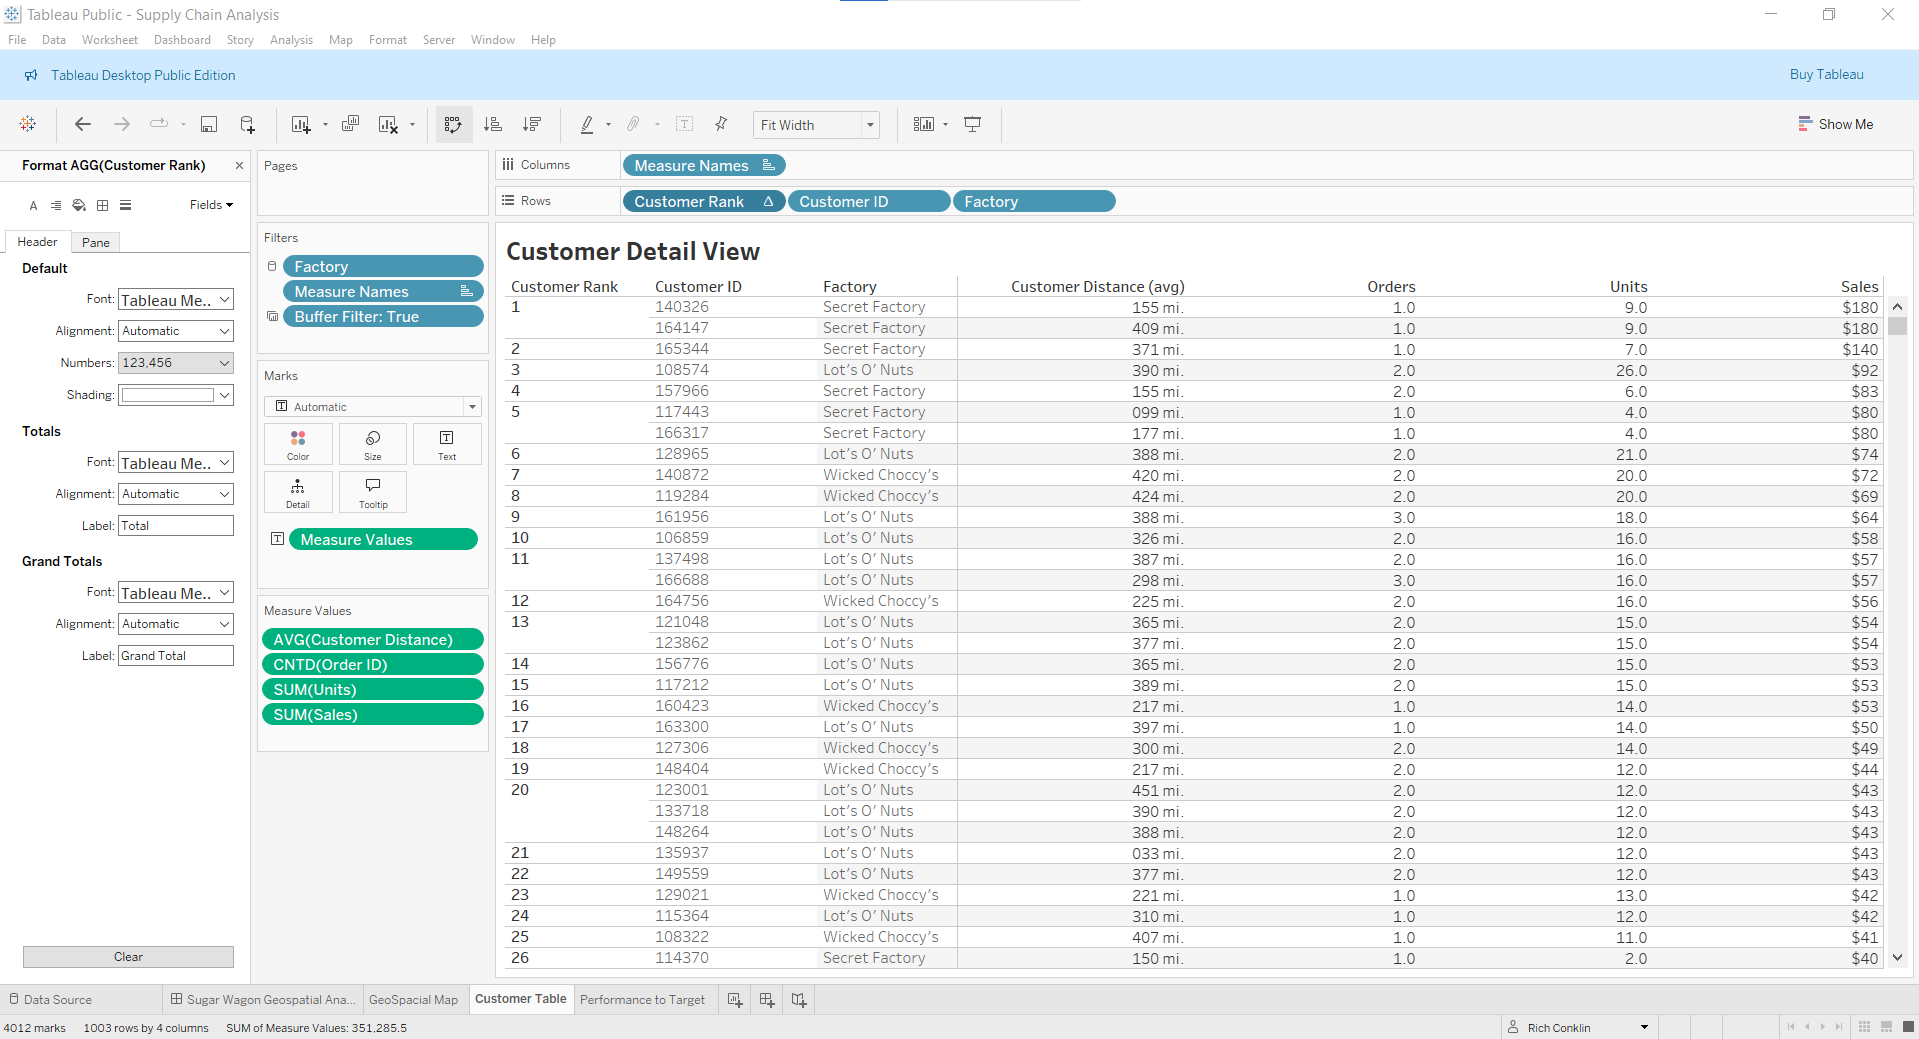Click the Detail marks card button
Image resolution: width=1919 pixels, height=1039 pixels.
click(298, 492)
